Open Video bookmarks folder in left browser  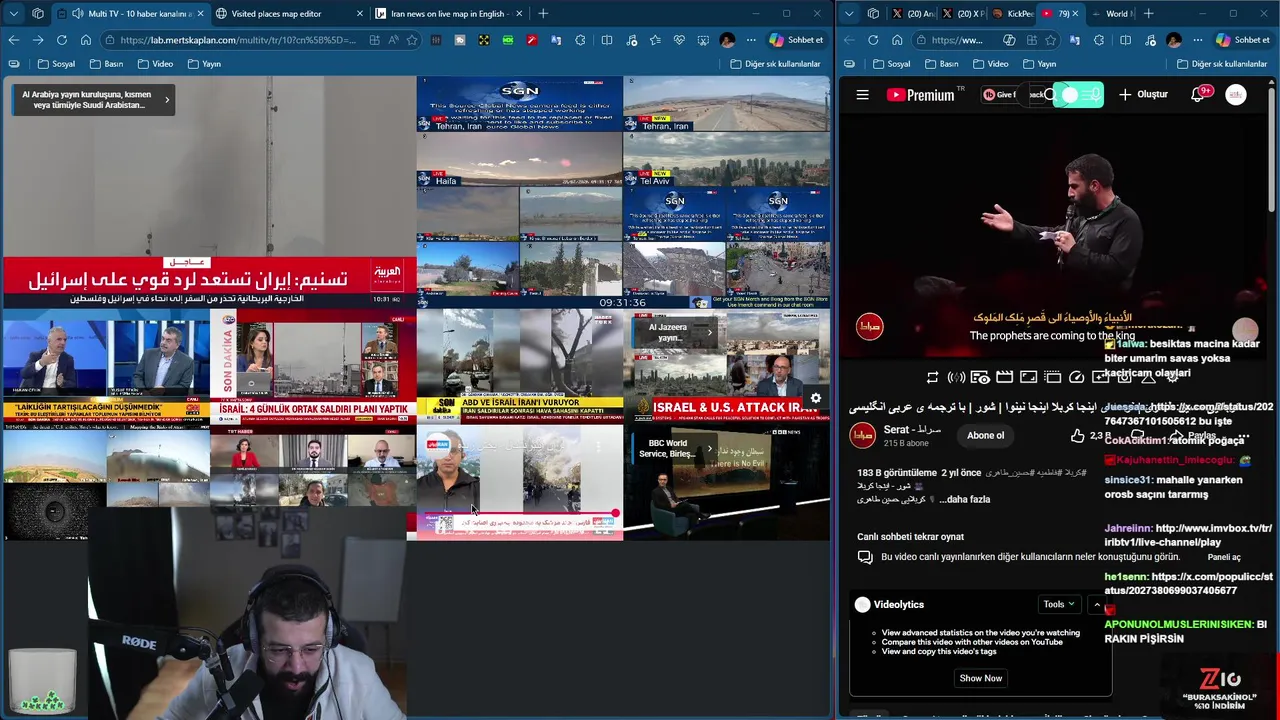tap(155, 64)
